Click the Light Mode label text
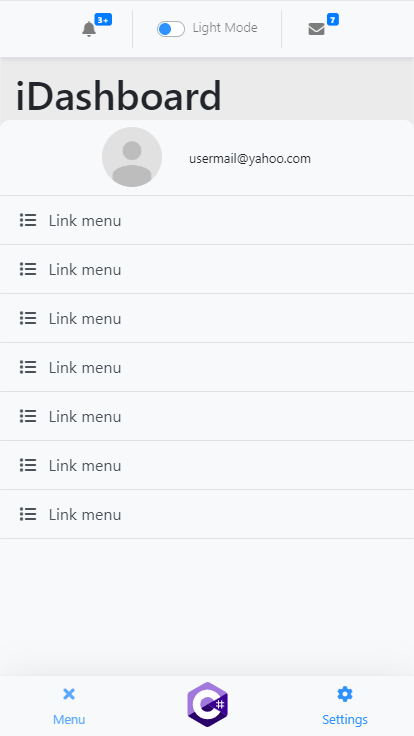 (225, 28)
